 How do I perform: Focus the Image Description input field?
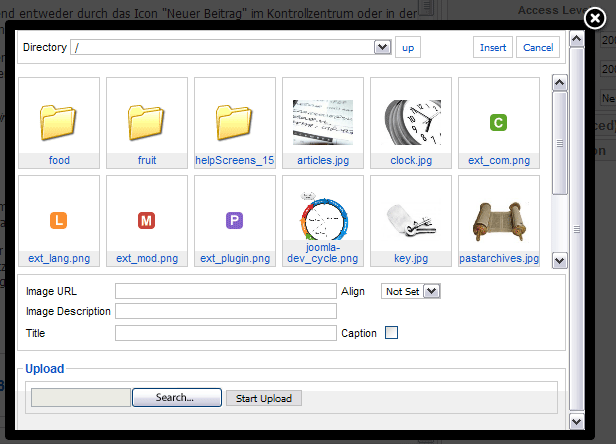click(226, 311)
